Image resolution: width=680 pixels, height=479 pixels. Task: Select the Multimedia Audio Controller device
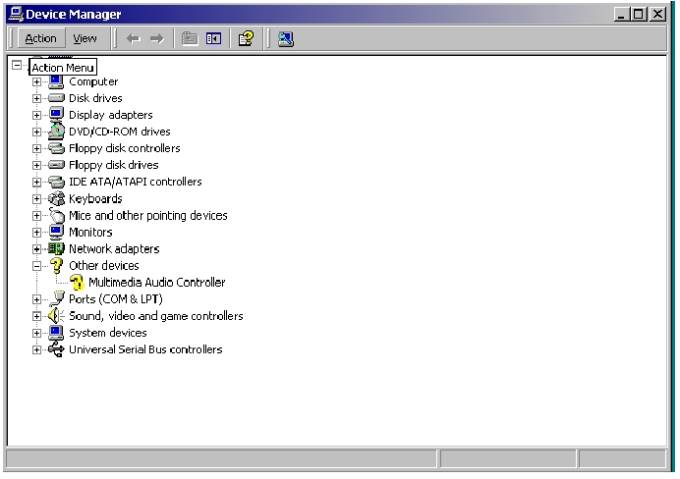click(x=157, y=283)
